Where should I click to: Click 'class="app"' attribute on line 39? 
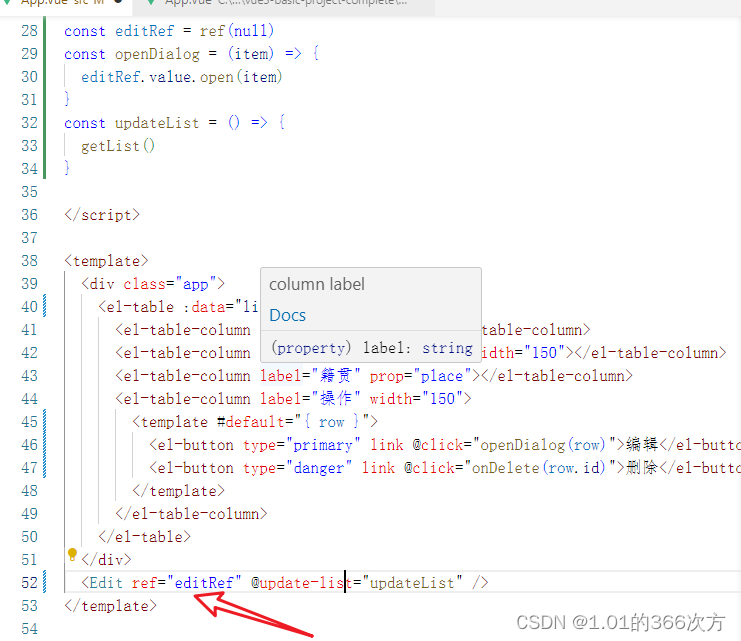(170, 284)
